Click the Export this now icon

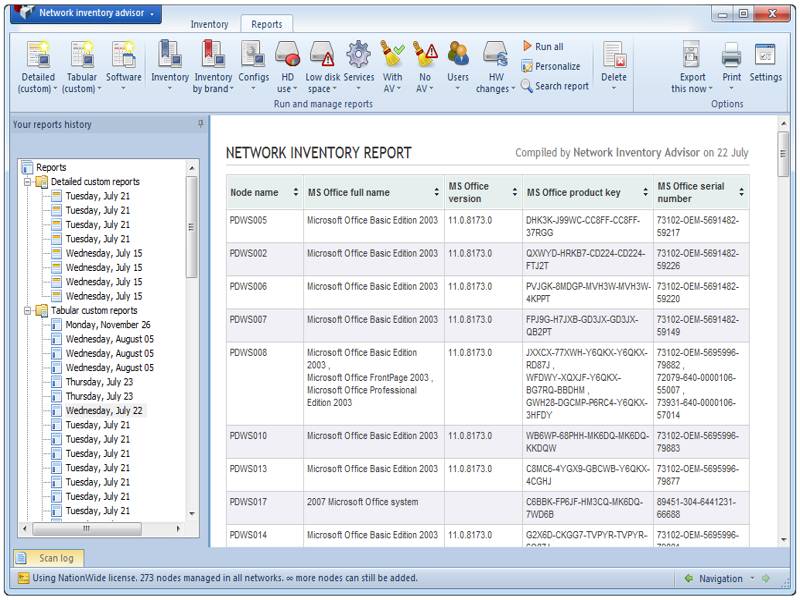(692, 55)
